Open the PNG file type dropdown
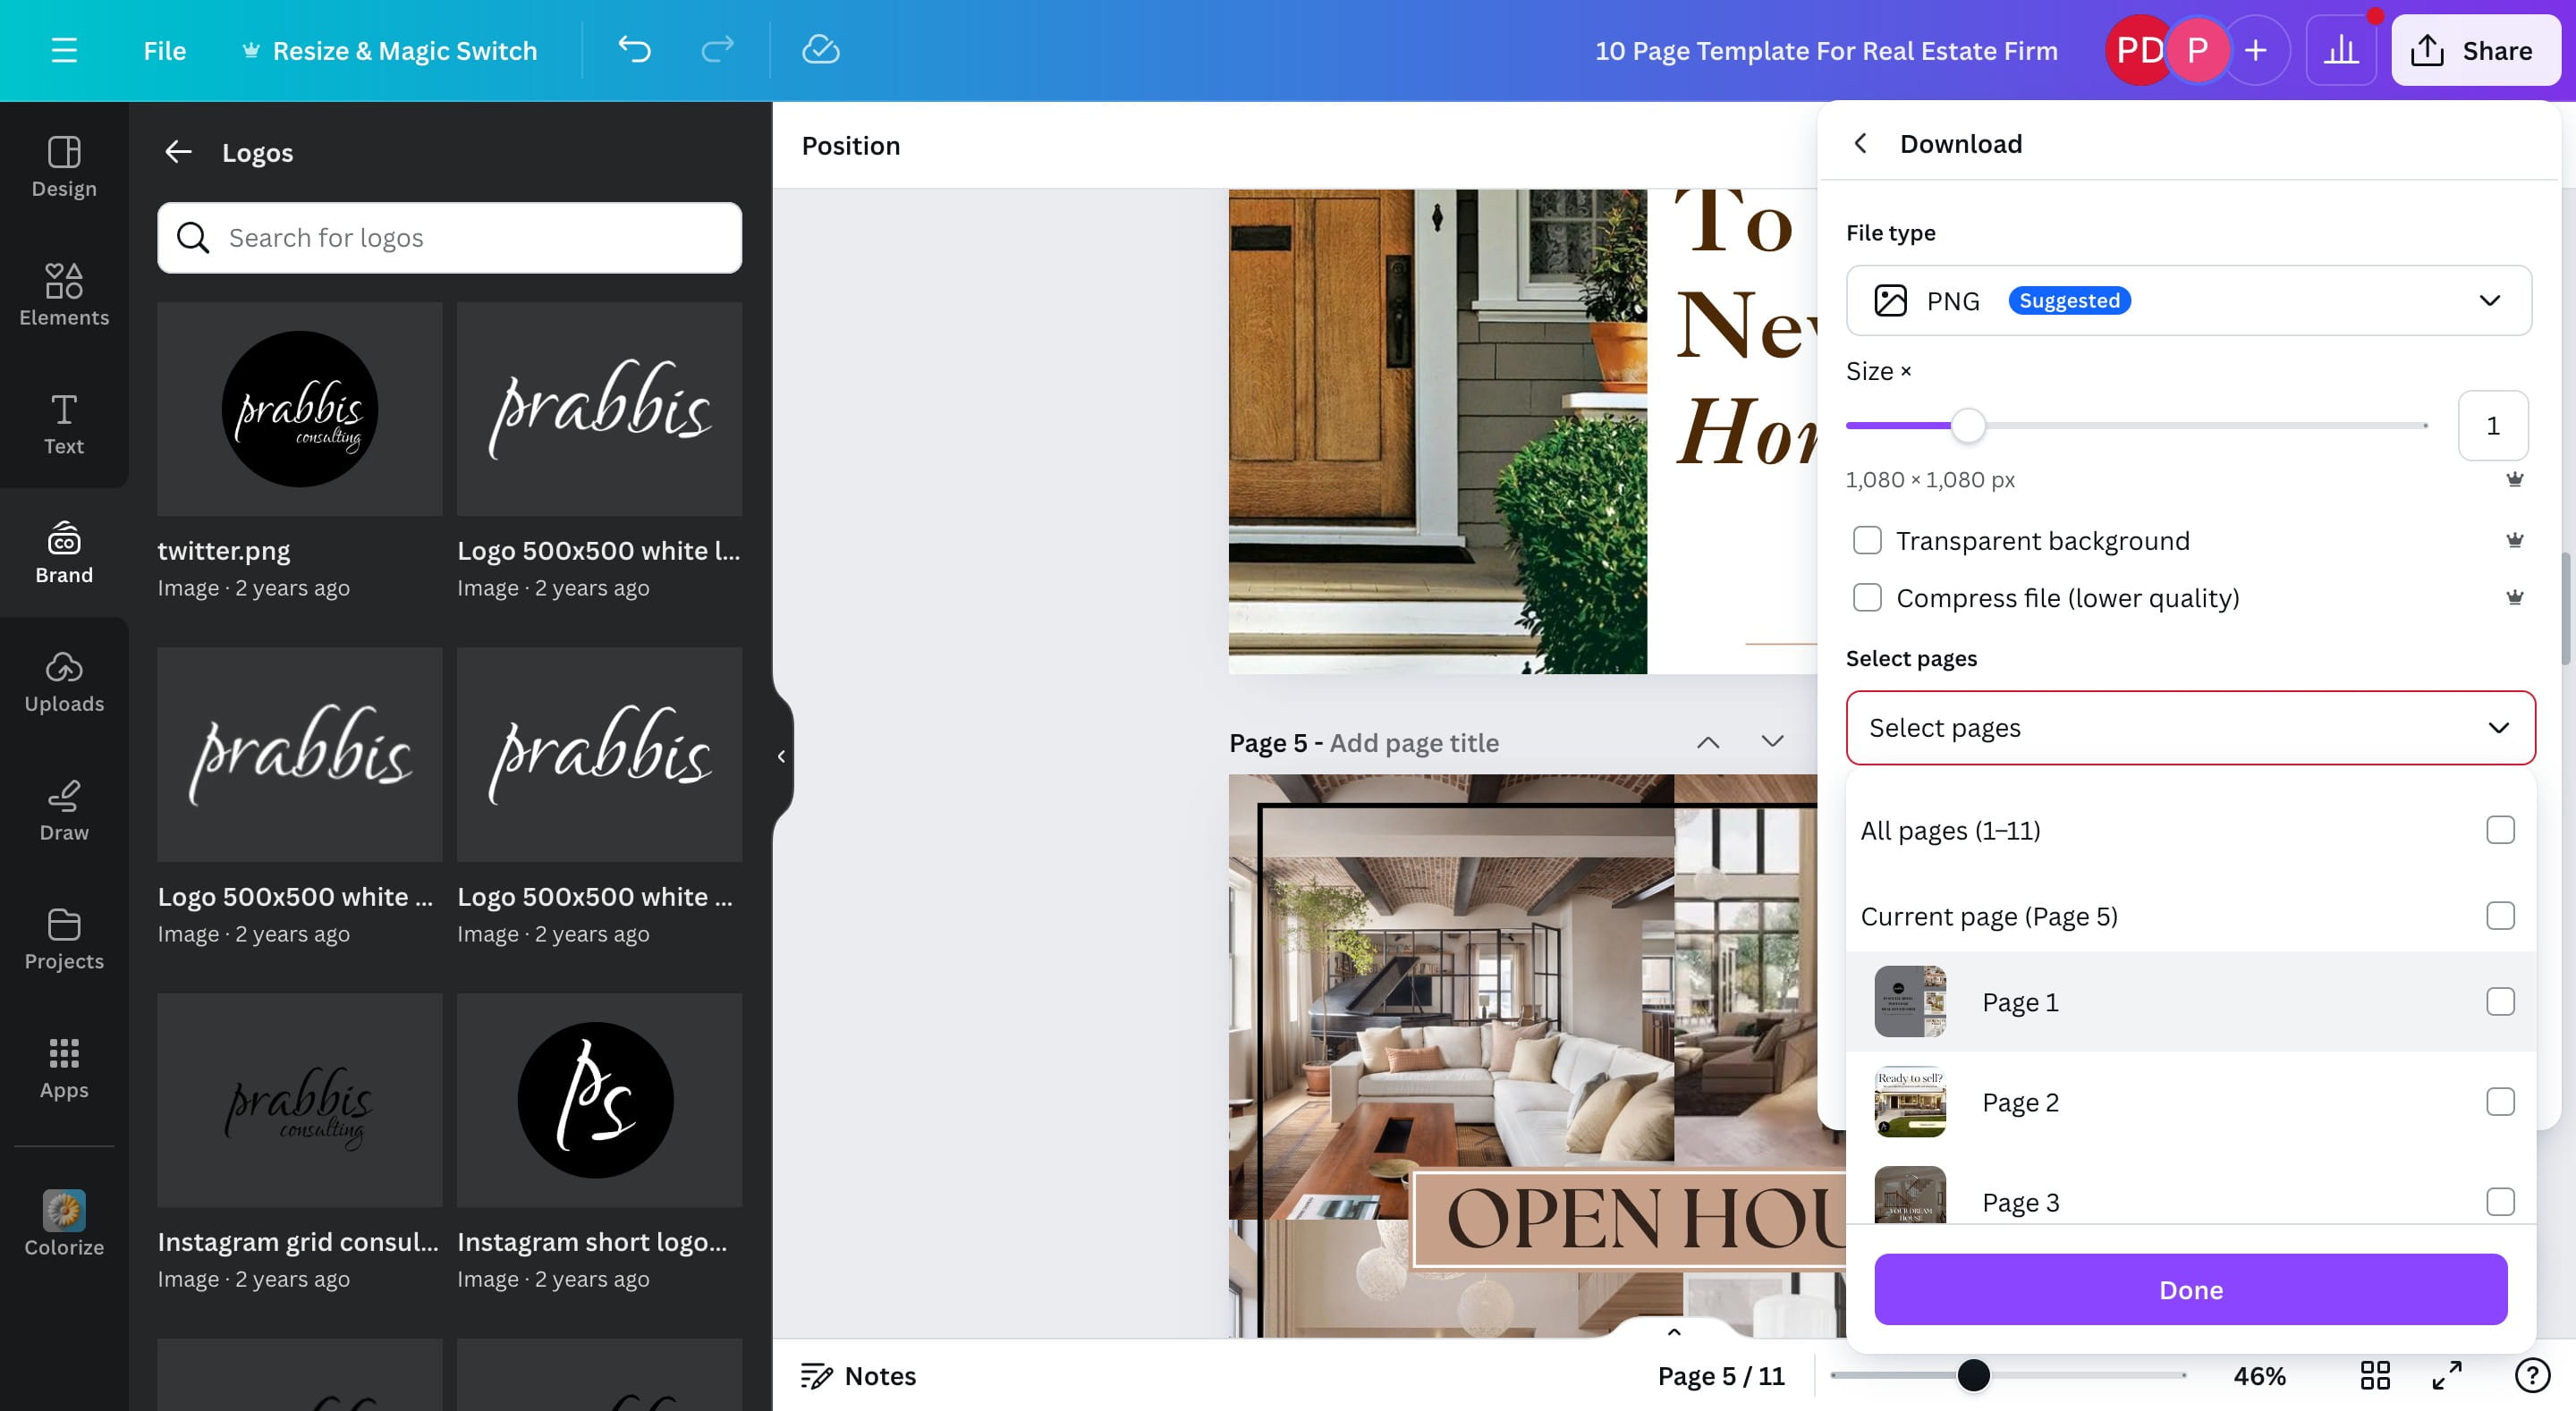The width and height of the screenshot is (2576, 1411). tap(2188, 300)
